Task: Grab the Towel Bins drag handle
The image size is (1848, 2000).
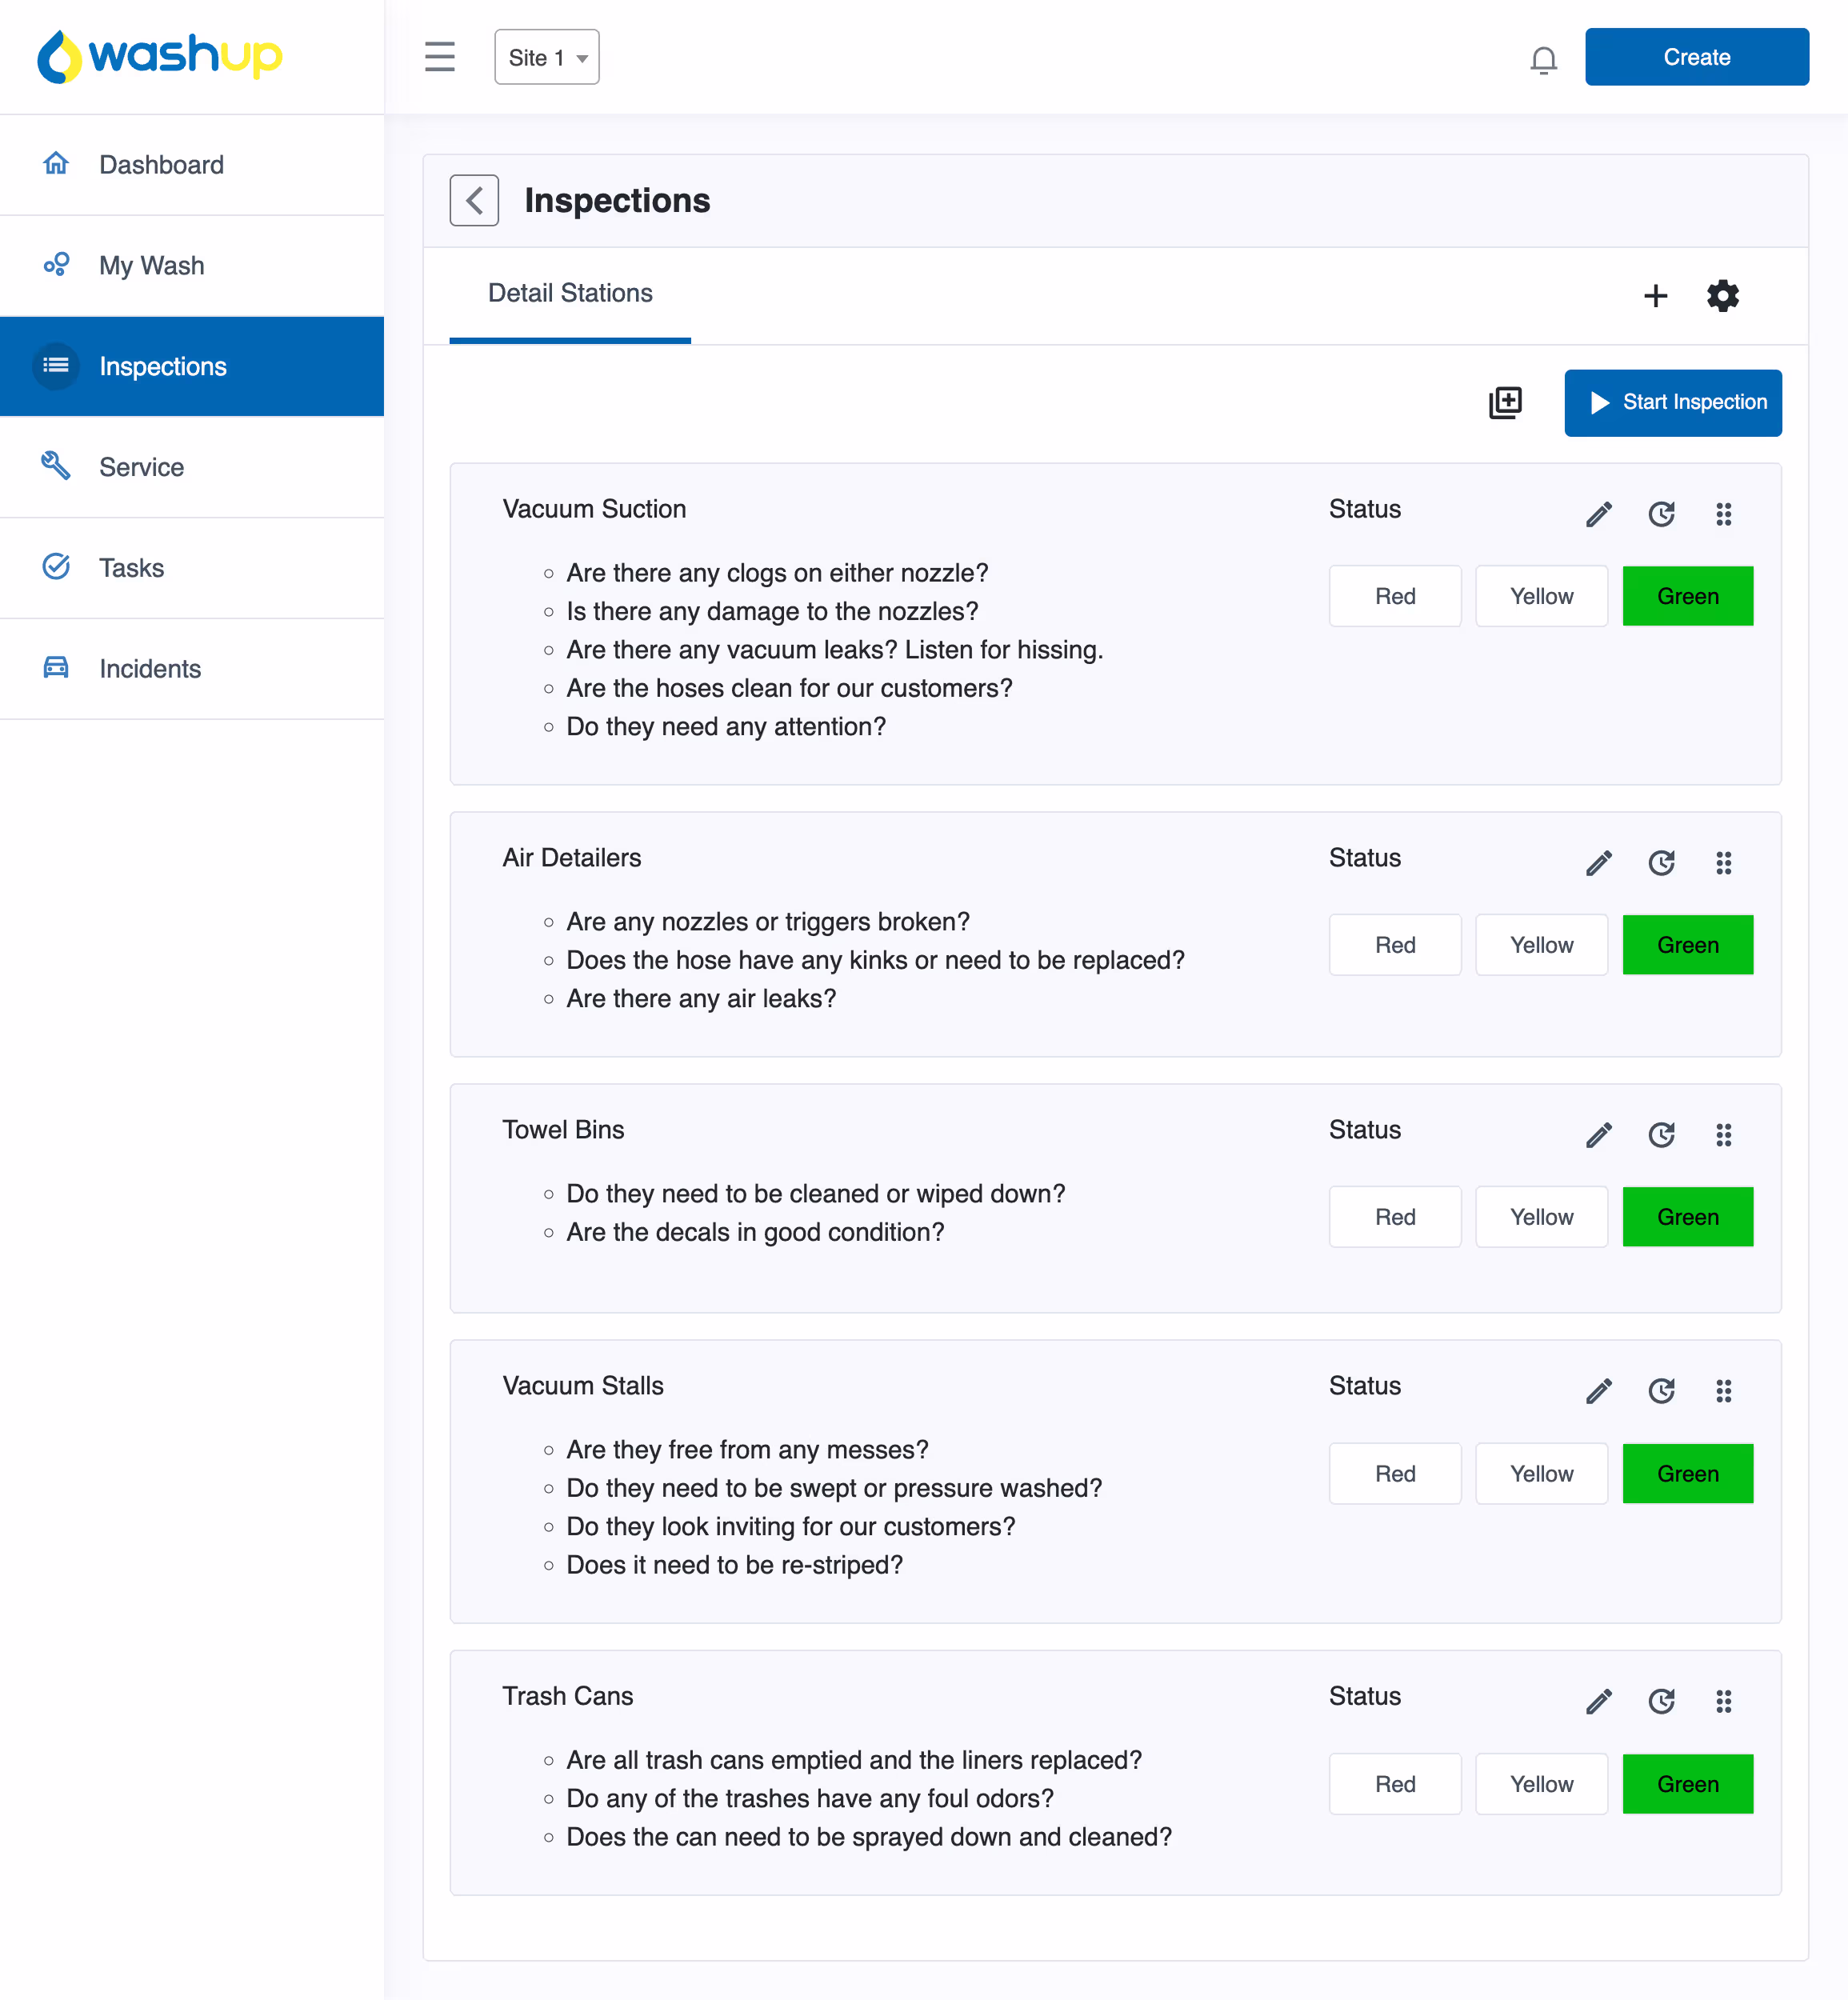Action: click(1724, 1135)
